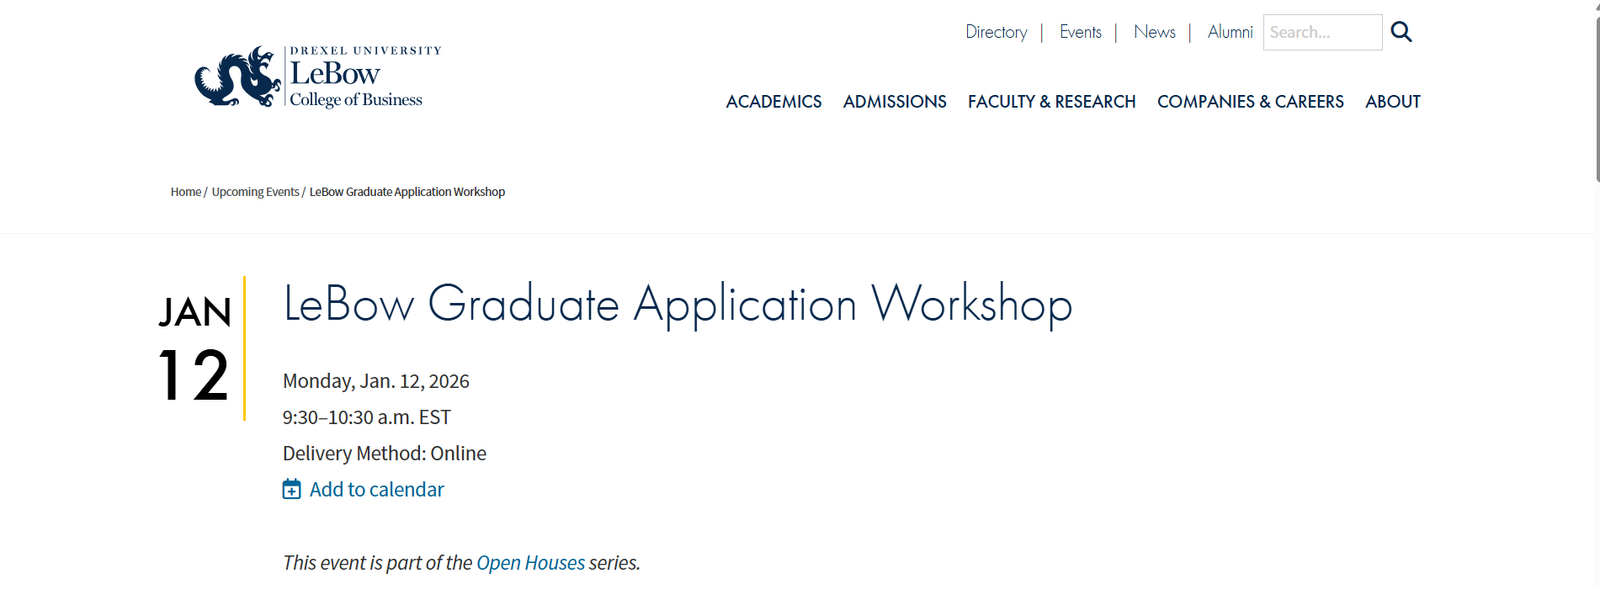Click the Drexel dragon logo icon

[237, 76]
